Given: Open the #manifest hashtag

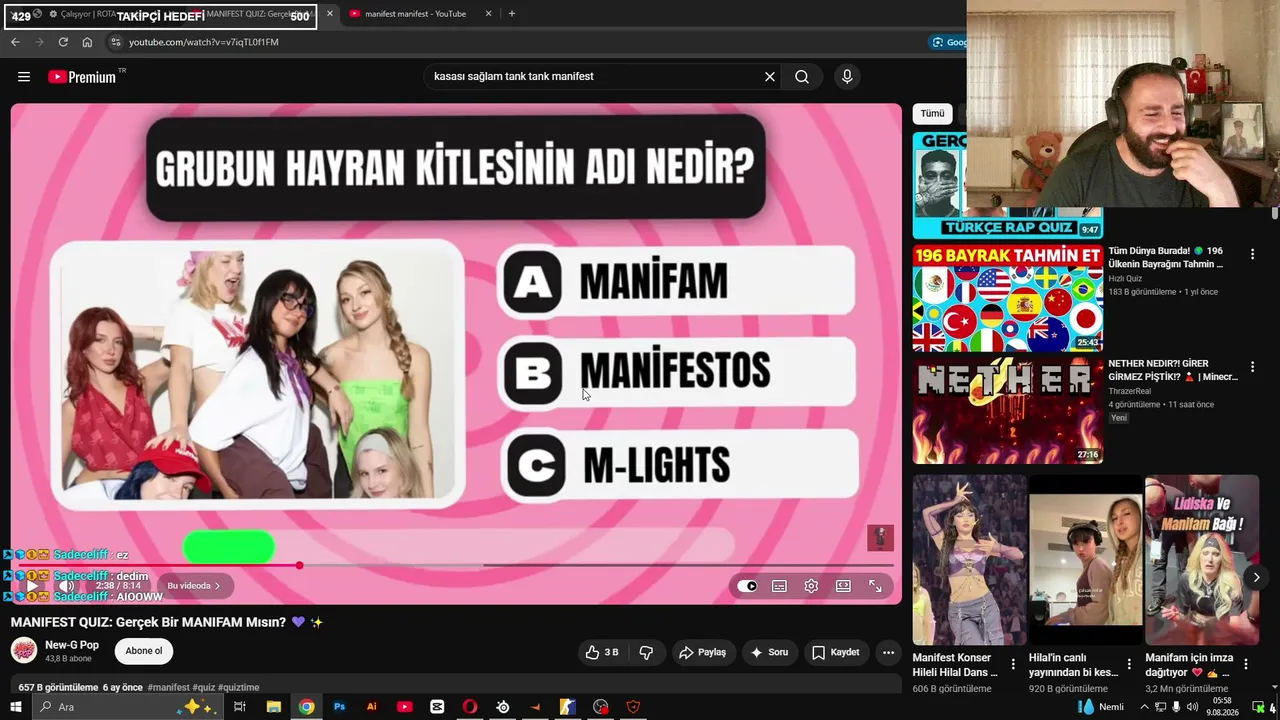Looking at the screenshot, I should coord(168,688).
